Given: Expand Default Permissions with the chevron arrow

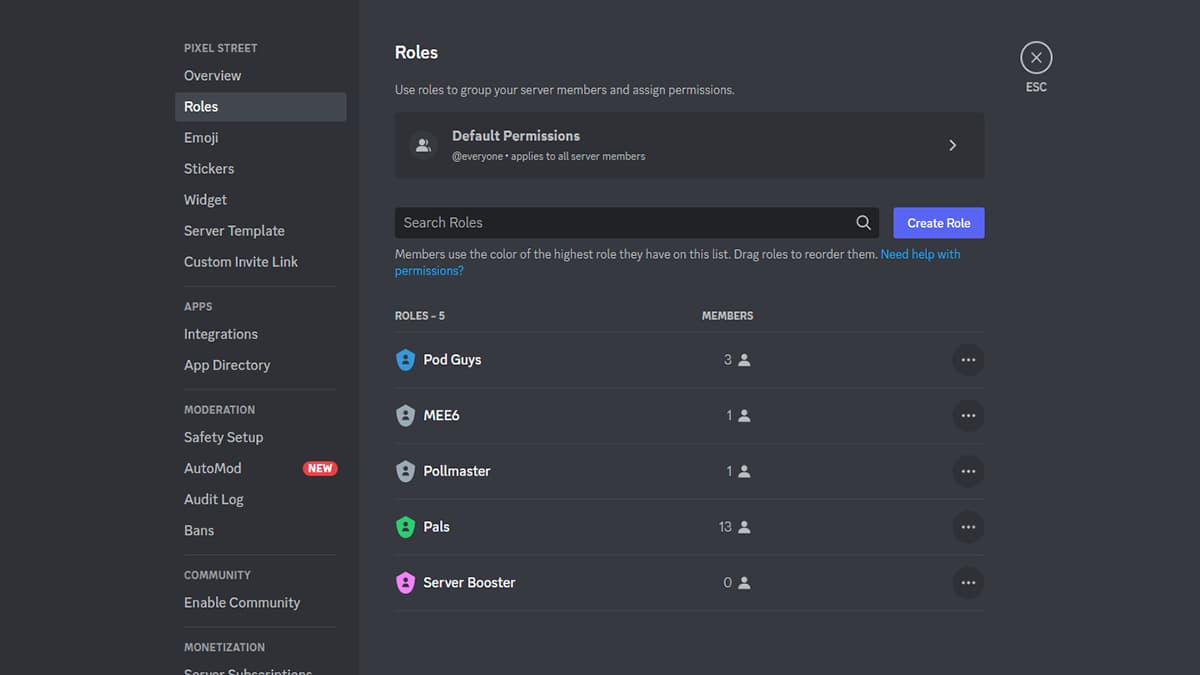Looking at the screenshot, I should [x=952, y=145].
